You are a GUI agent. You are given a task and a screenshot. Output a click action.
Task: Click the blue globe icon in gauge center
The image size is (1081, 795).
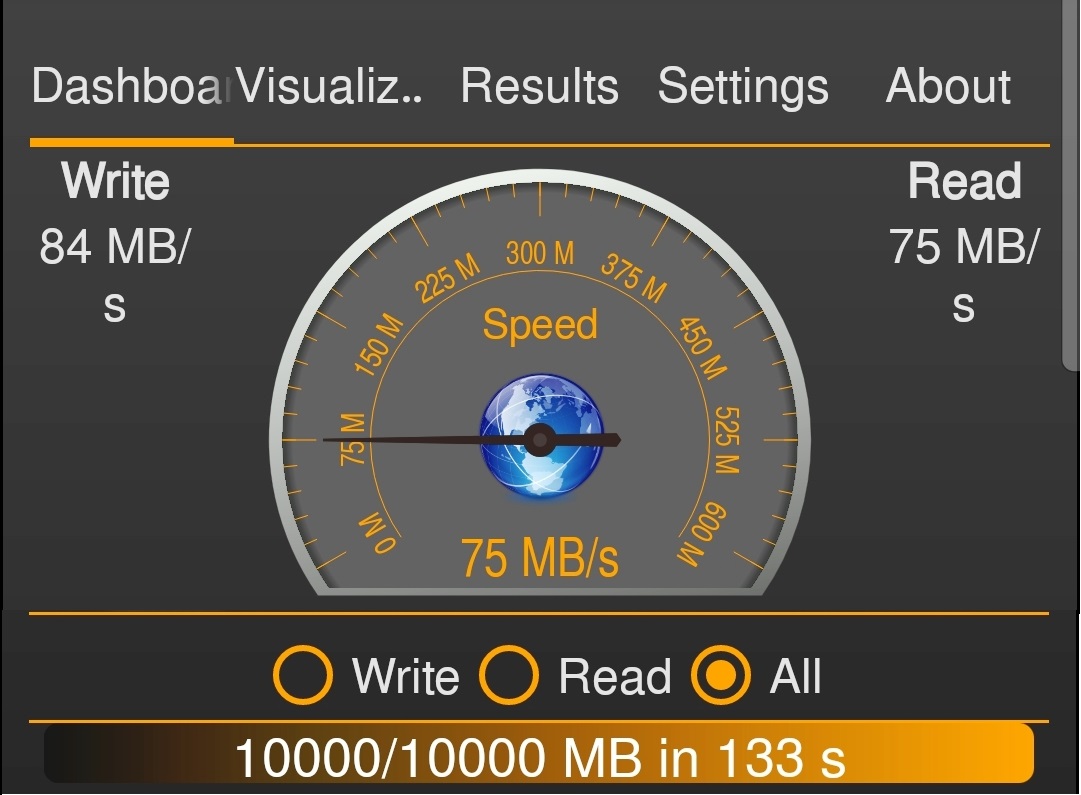[x=541, y=436]
